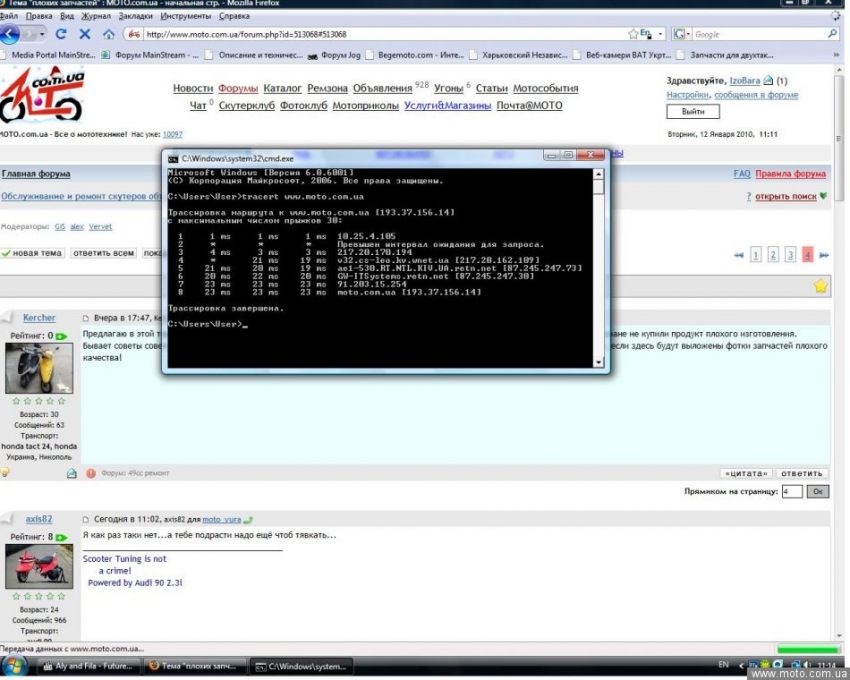Open the Begemoto.com bookmark
850x680 pixels.
pos(415,55)
